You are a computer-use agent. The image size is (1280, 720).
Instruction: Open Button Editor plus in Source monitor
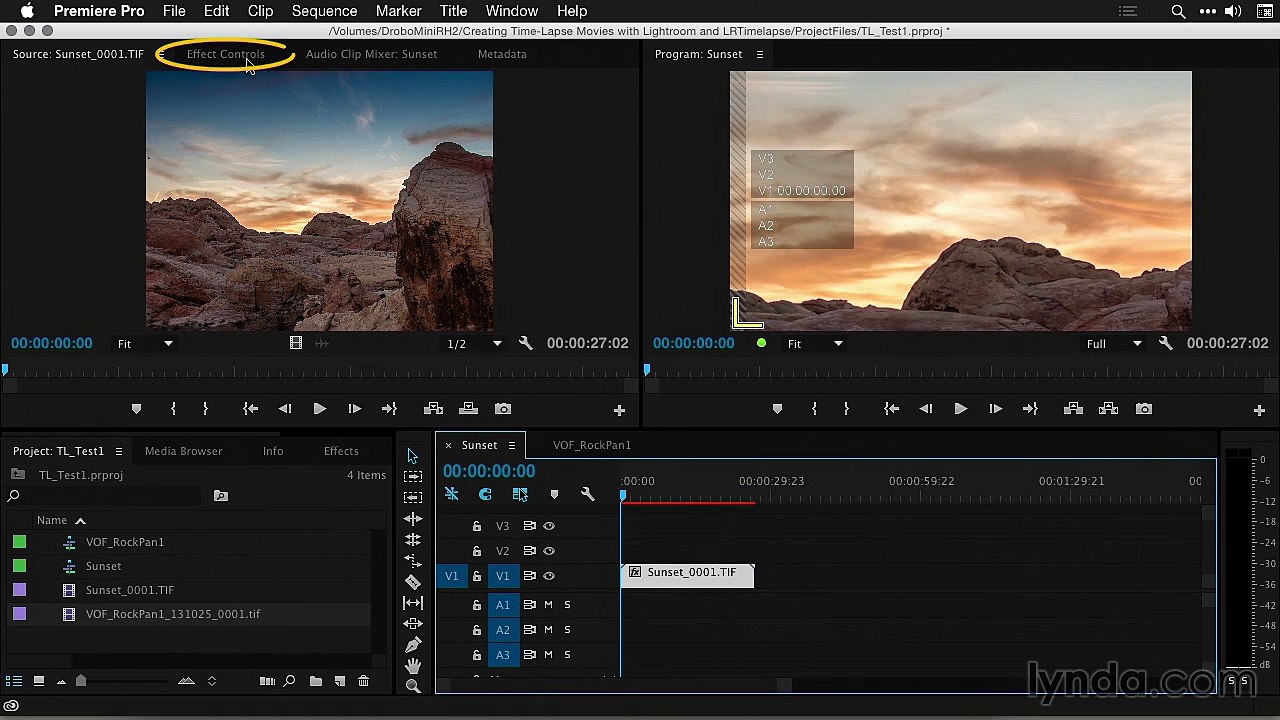[619, 410]
